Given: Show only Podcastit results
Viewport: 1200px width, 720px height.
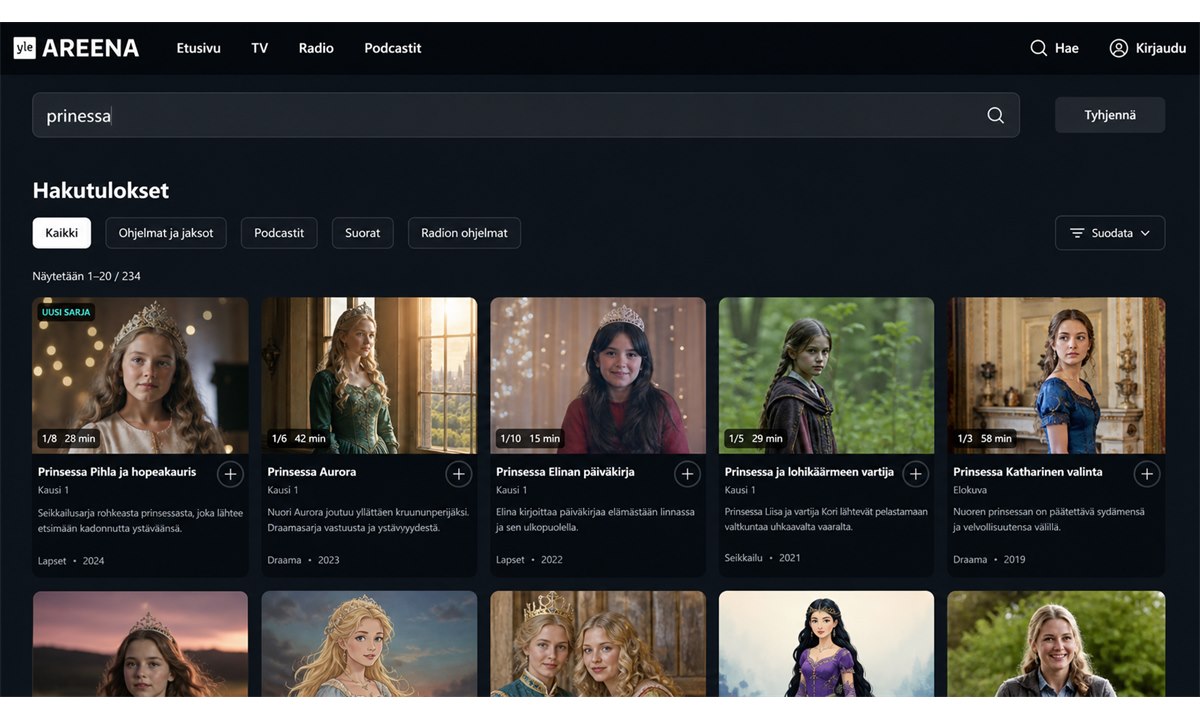Looking at the screenshot, I should tap(279, 233).
